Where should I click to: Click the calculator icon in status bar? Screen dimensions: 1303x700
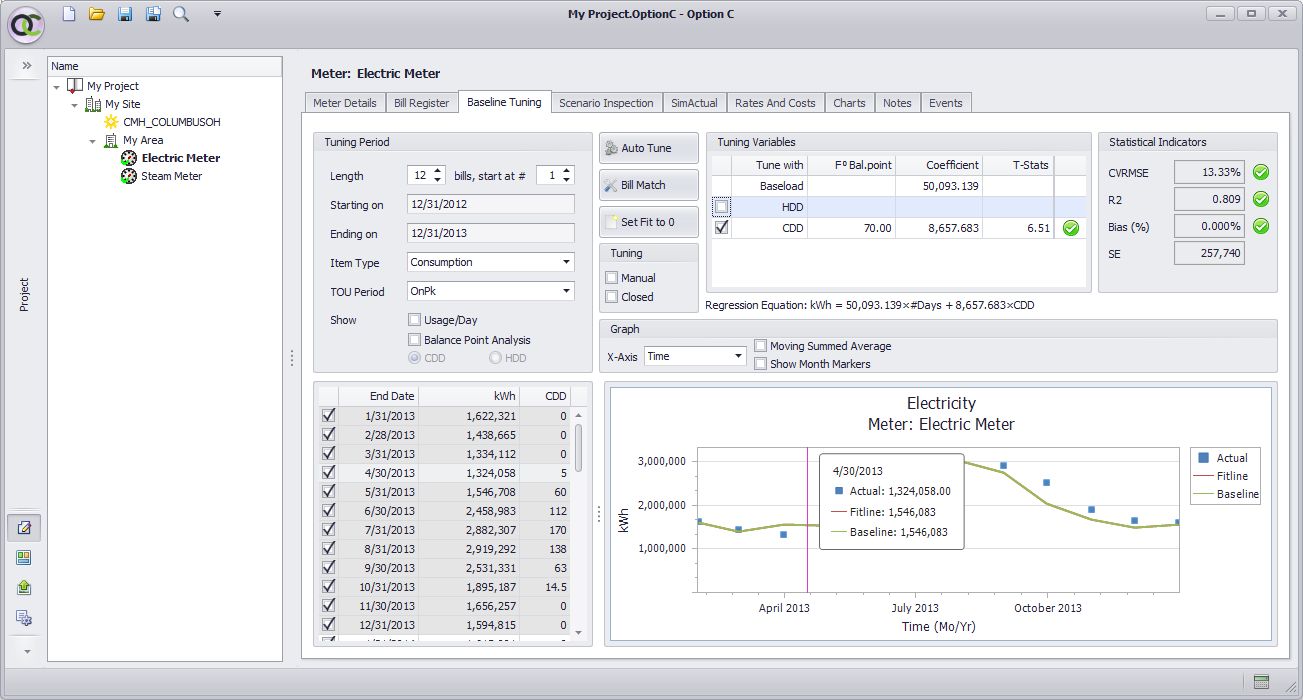pyautogui.click(x=1261, y=682)
